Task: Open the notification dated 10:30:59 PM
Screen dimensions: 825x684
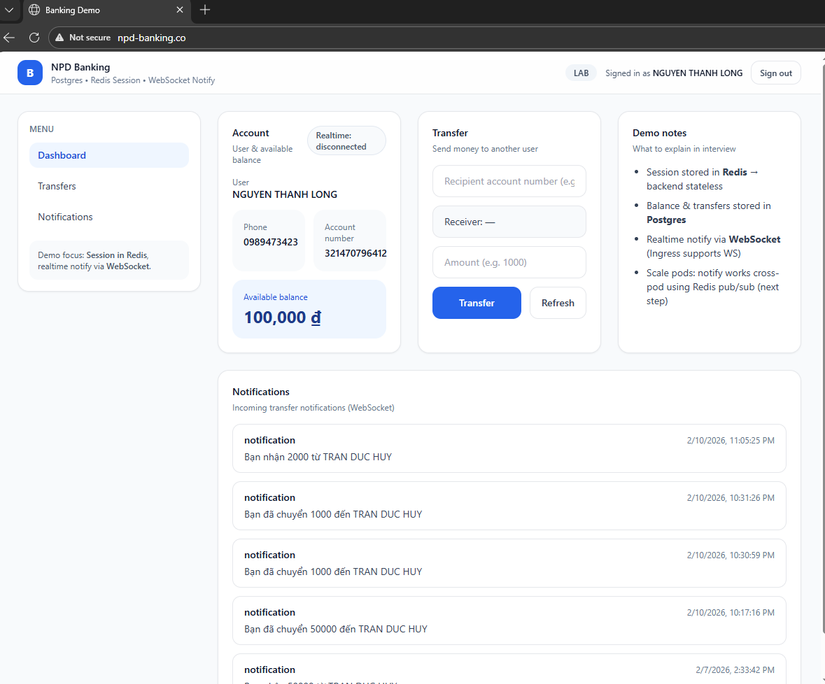Action: click(x=509, y=563)
